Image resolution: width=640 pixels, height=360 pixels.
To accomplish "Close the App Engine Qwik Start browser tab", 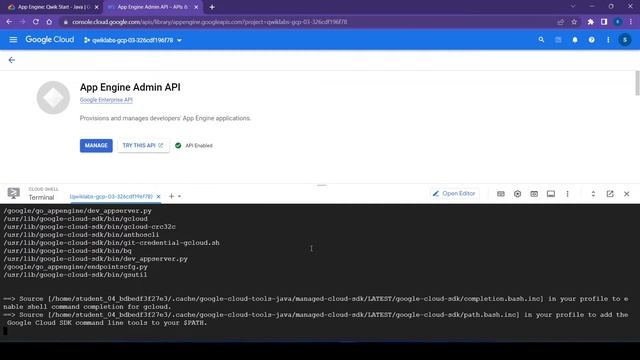I will (97, 7).
